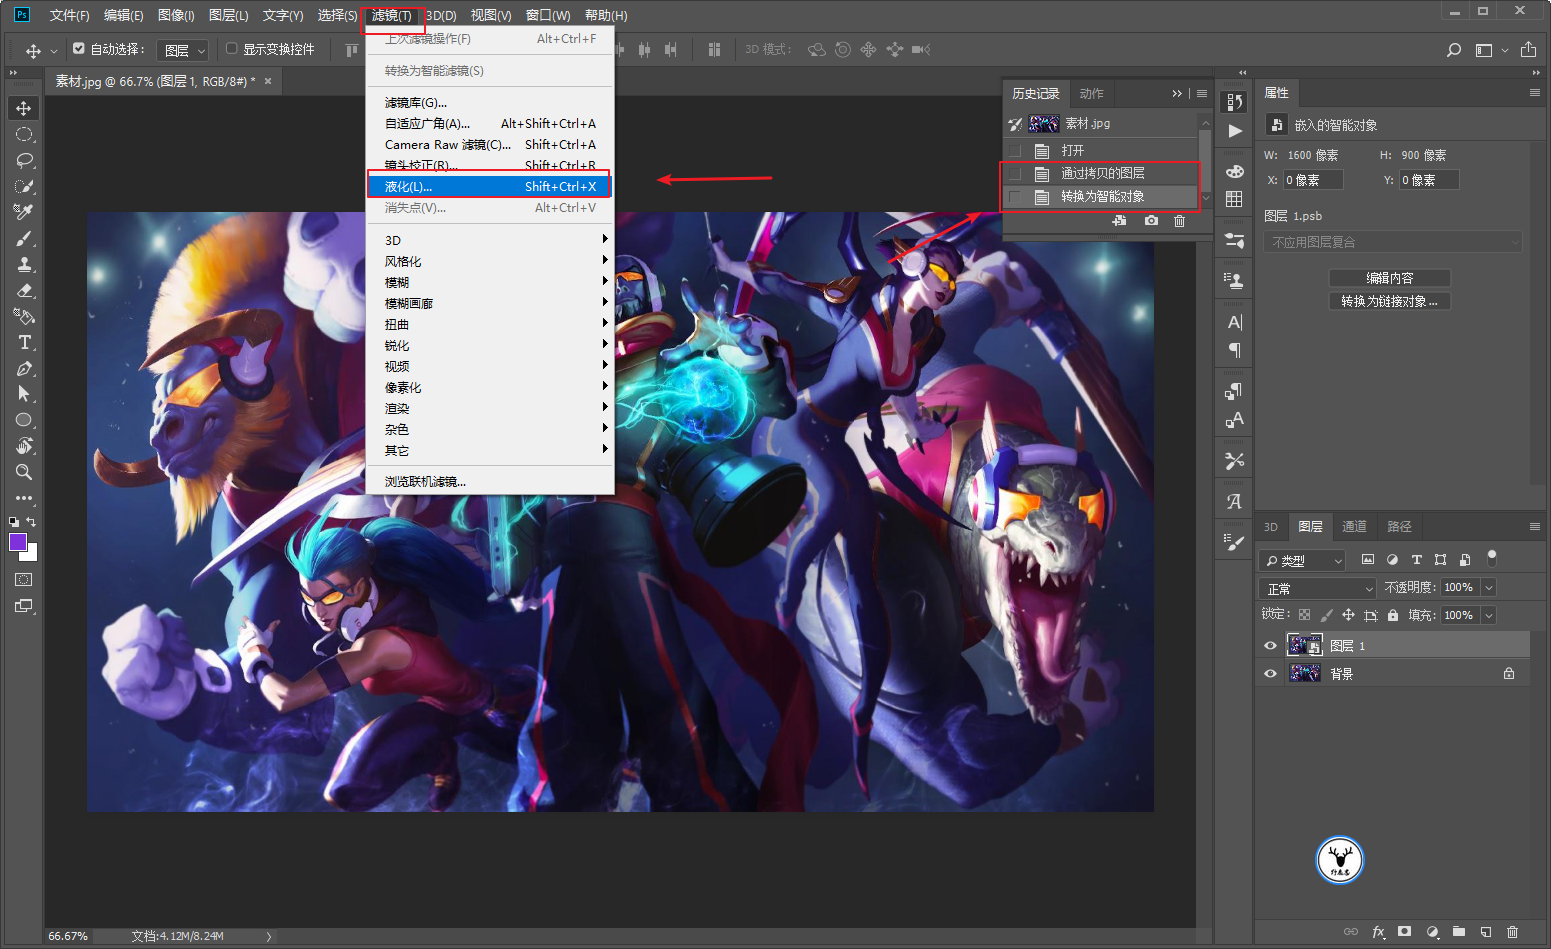Choose the Brush tool

24,238
